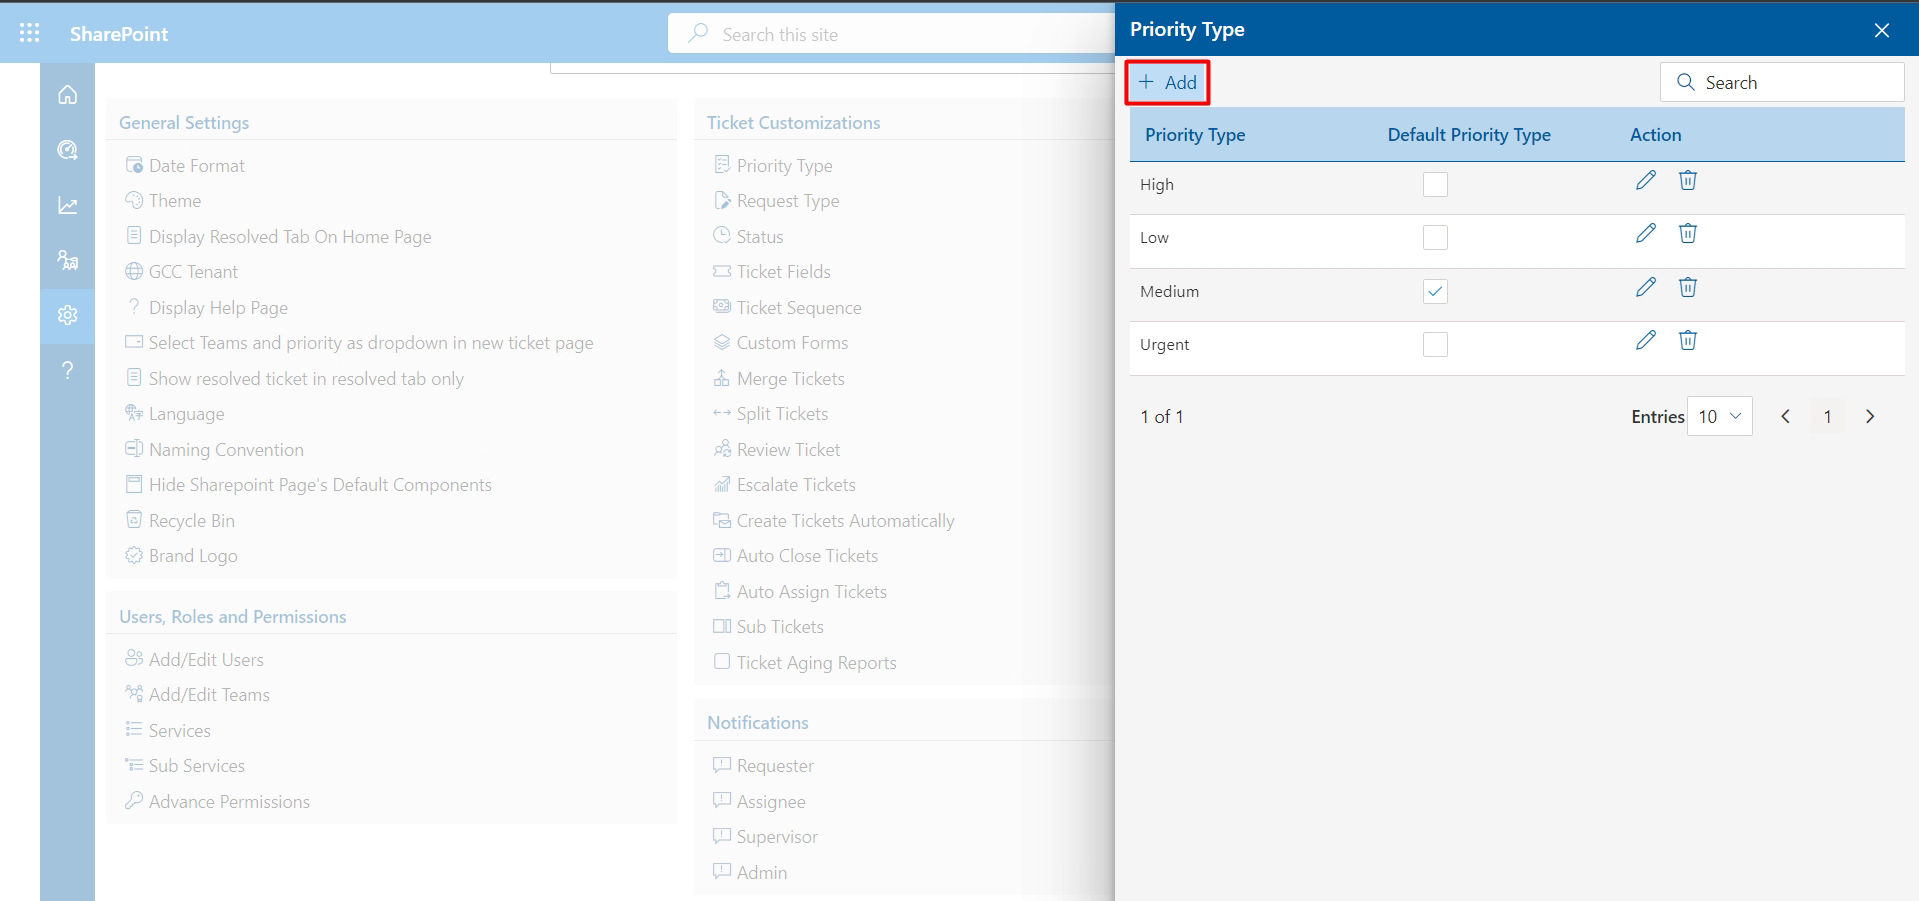Viewport: 1919px width, 901px height.
Task: Click the users sidebar icon
Action: pos(67,260)
